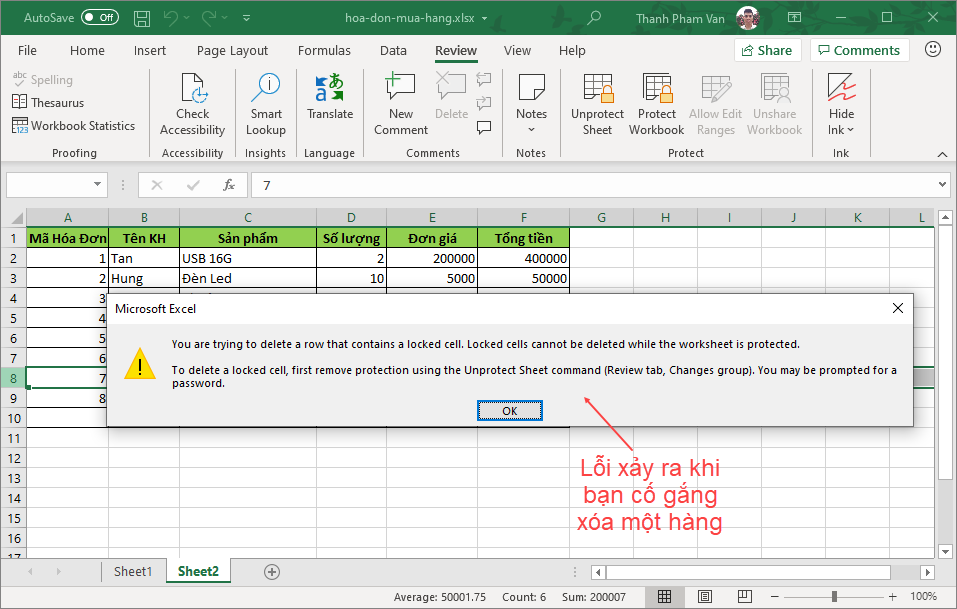Click horizontal scrollbar right arrow
The image size is (957, 609).
click(x=927, y=572)
